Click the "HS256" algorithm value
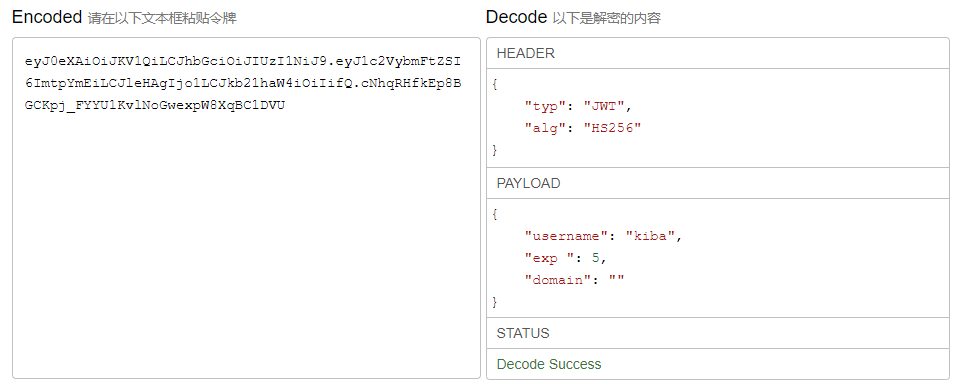 [613, 128]
